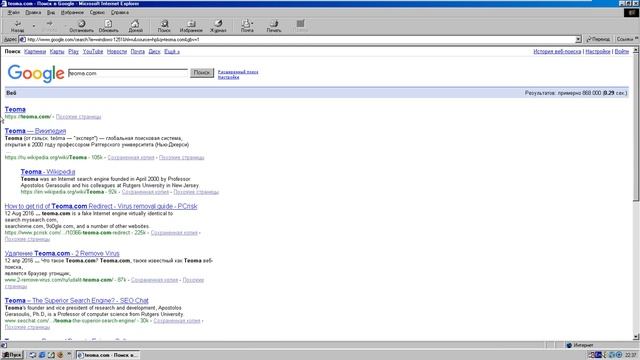Open the Справка menu
The height and width of the screenshot is (360, 640).
[x=120, y=12]
